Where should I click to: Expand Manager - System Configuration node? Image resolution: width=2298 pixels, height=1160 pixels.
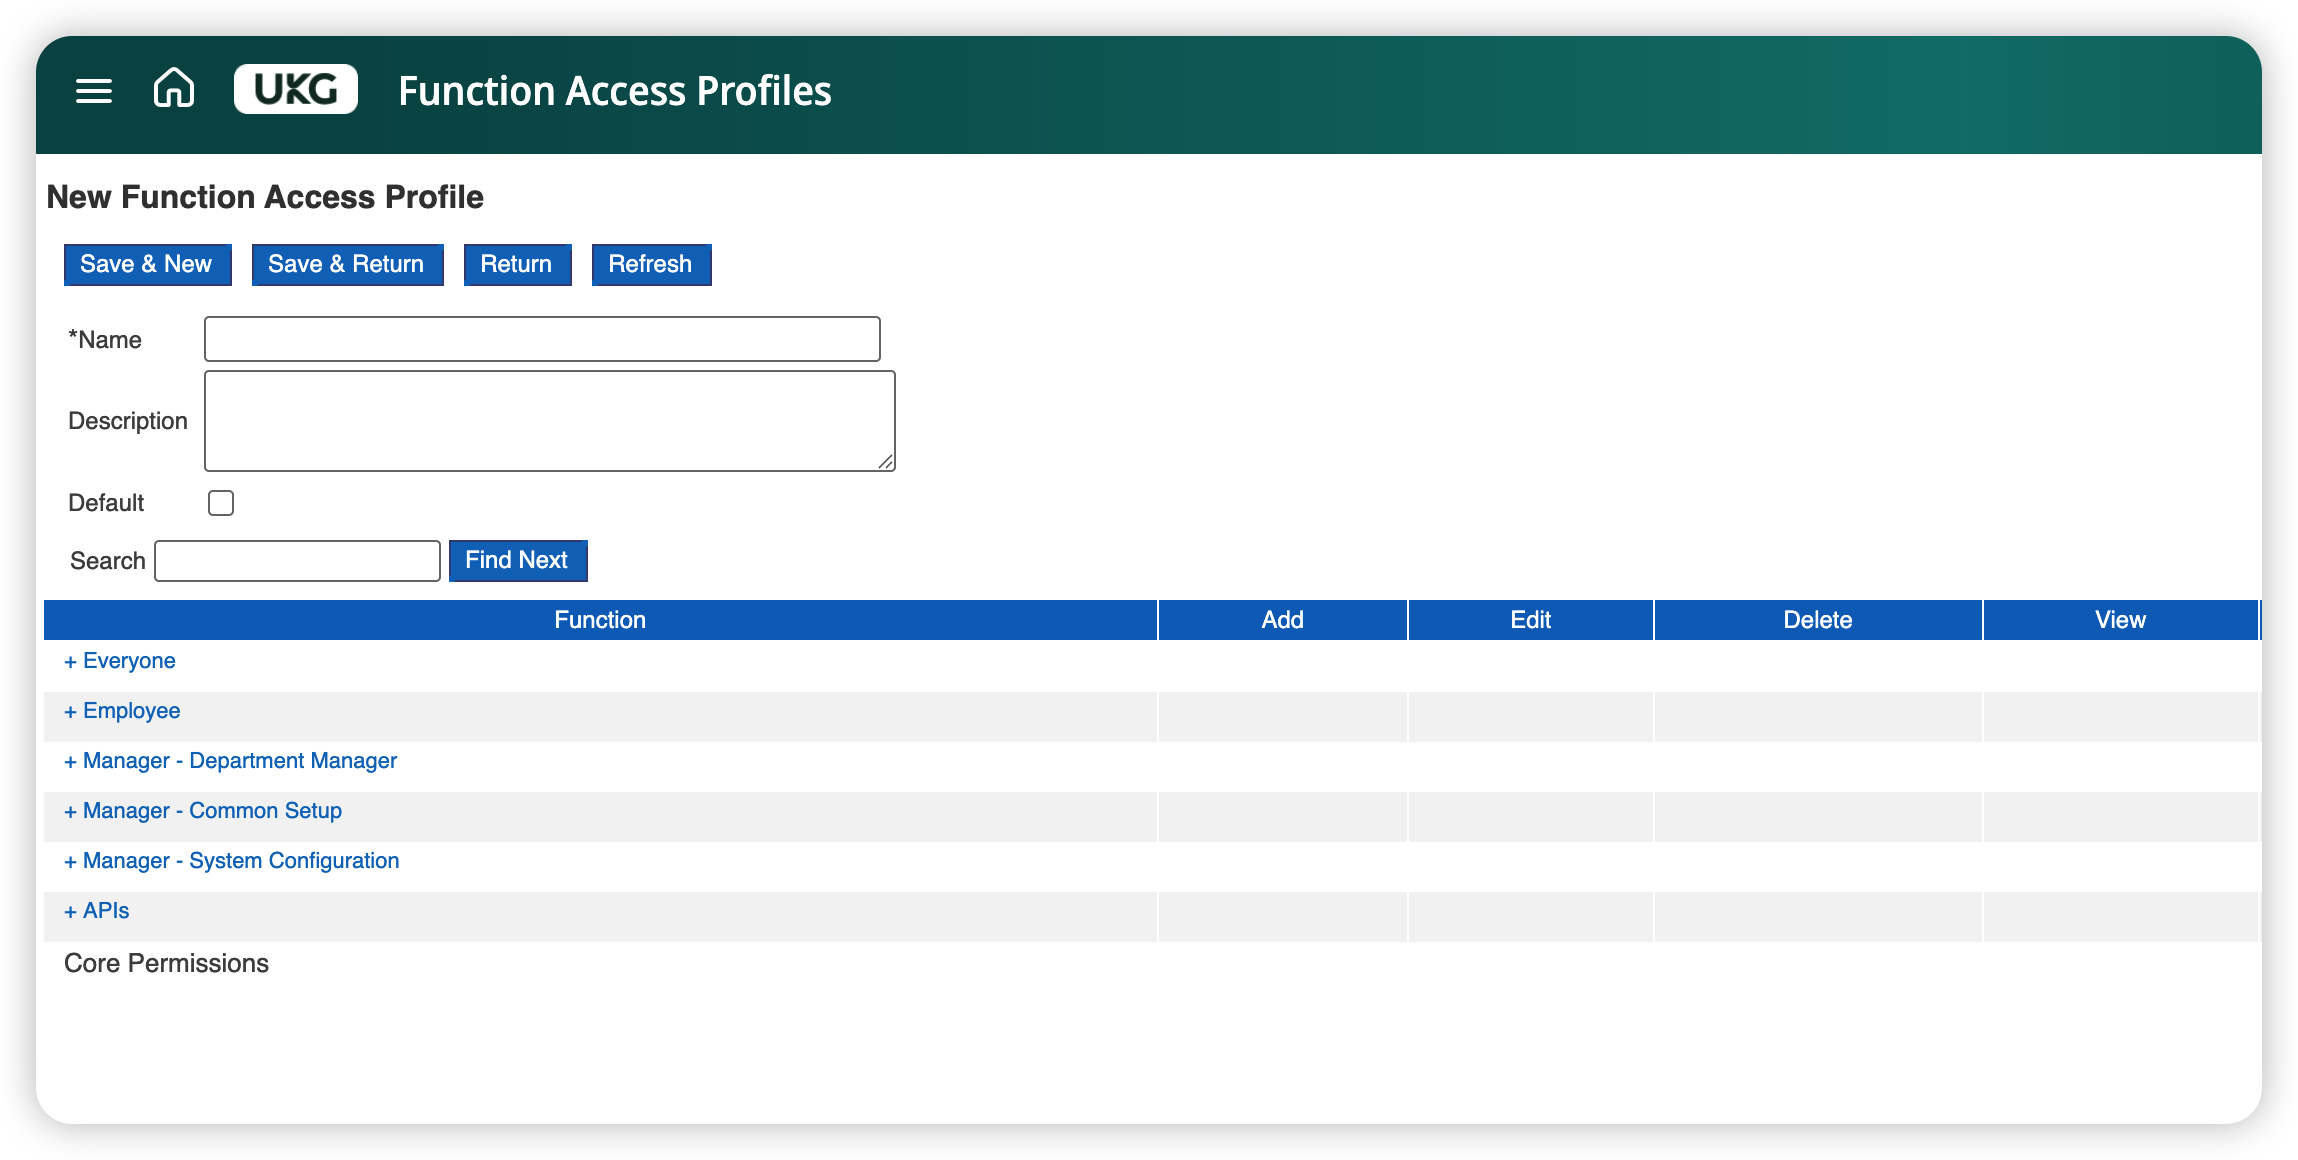pos(232,861)
